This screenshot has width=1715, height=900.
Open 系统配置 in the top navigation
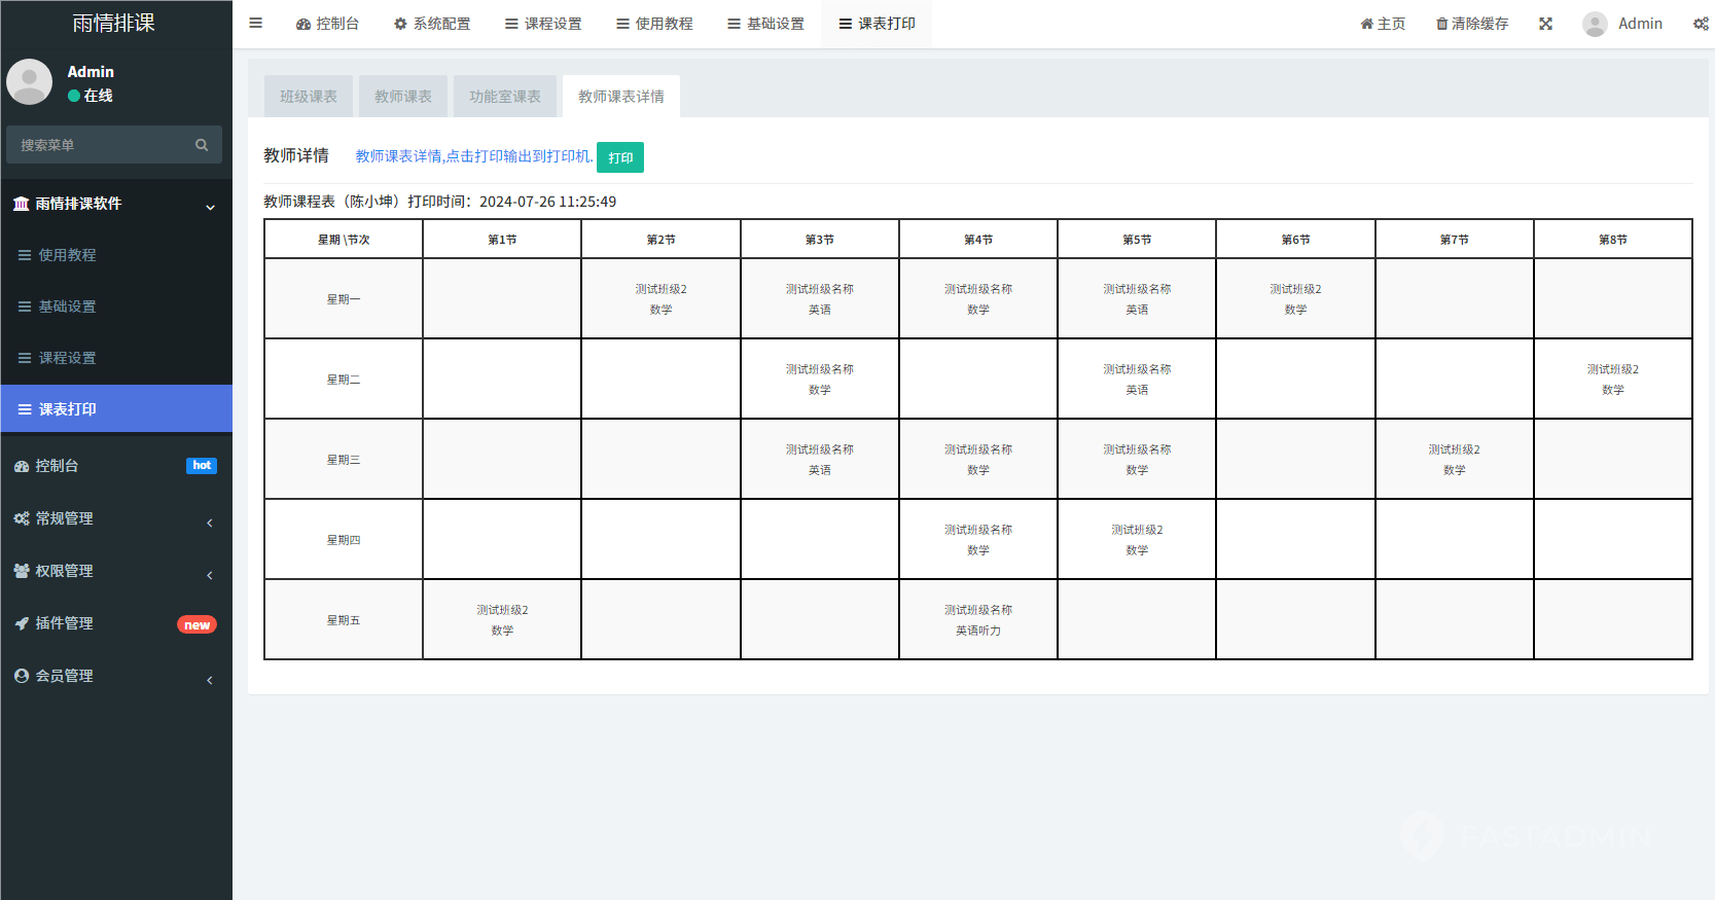(x=432, y=24)
